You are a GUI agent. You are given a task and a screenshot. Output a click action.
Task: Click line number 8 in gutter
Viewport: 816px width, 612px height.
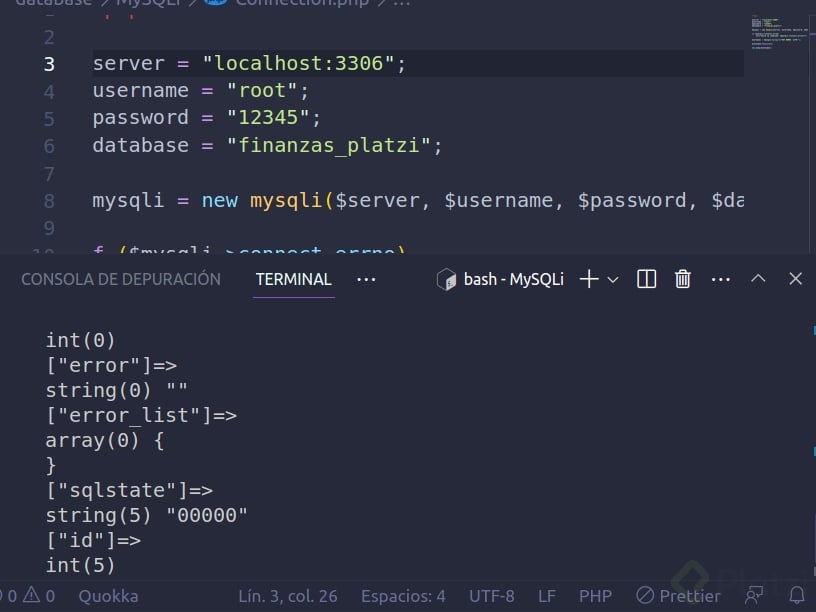(x=49, y=201)
